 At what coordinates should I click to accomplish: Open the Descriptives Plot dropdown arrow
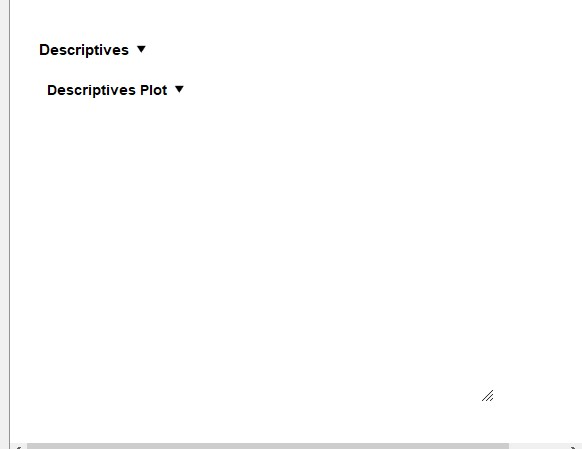[x=179, y=89]
